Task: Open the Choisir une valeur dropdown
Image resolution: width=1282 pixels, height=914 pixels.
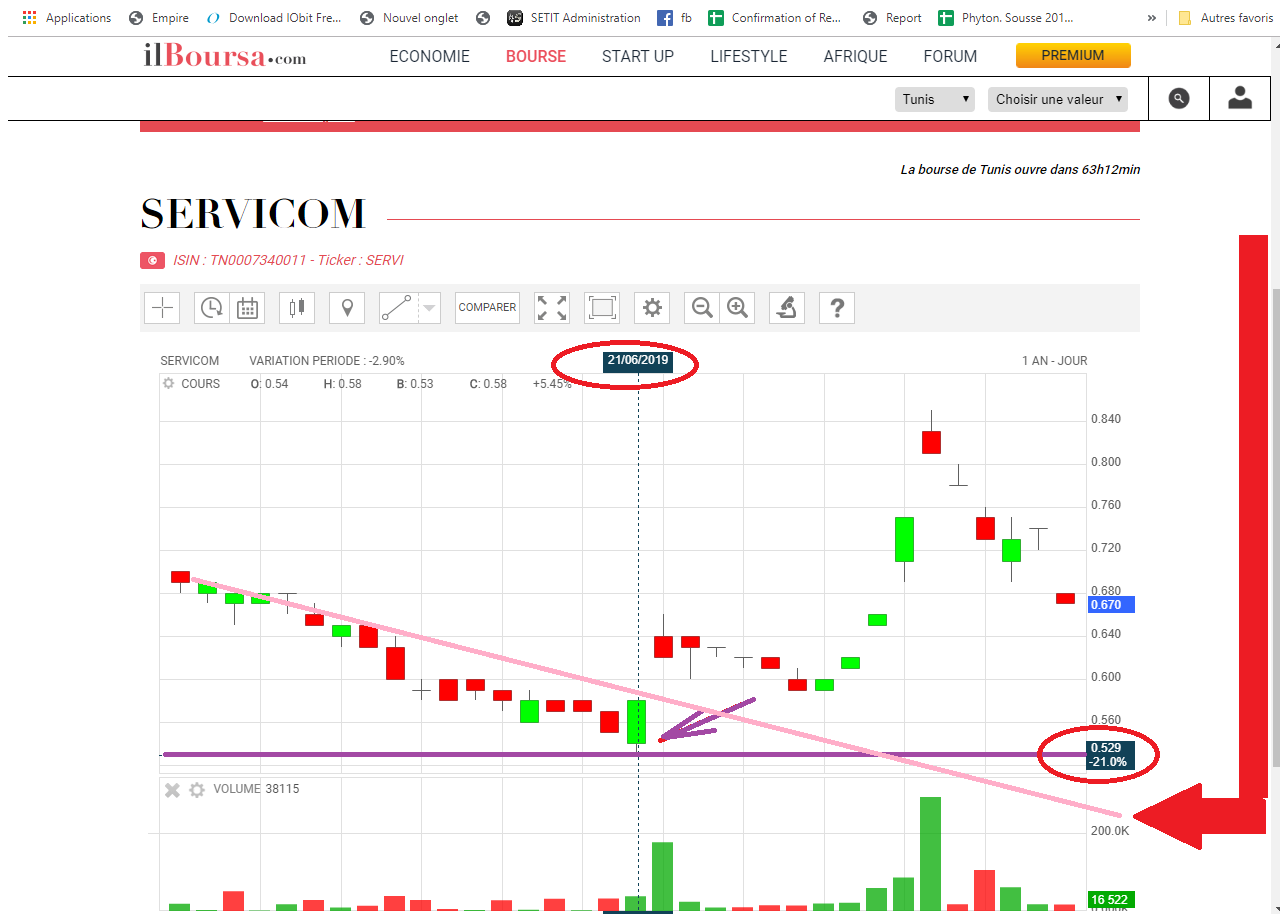Action: point(1058,99)
